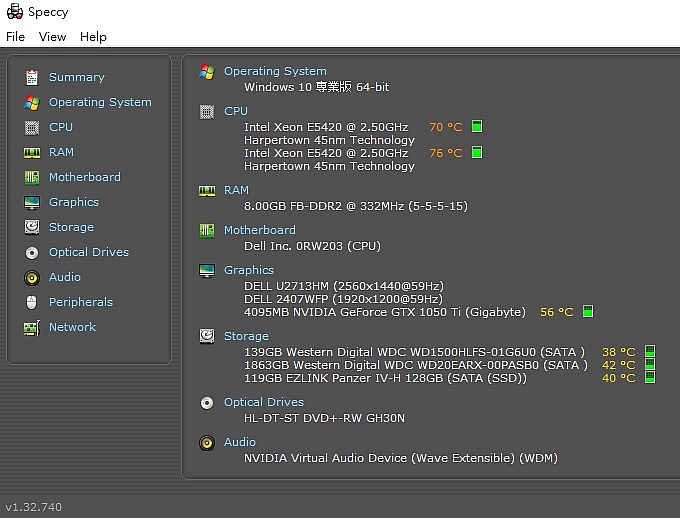Screen dimensions: 680x518
Task: Click the Motherboard icon in sidebar
Action: click(32, 177)
